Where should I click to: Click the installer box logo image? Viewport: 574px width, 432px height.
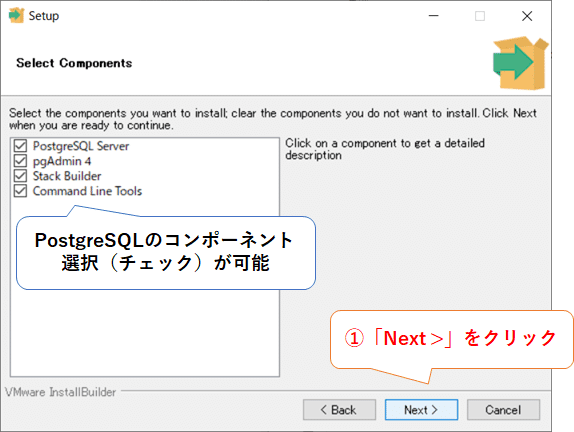521,63
